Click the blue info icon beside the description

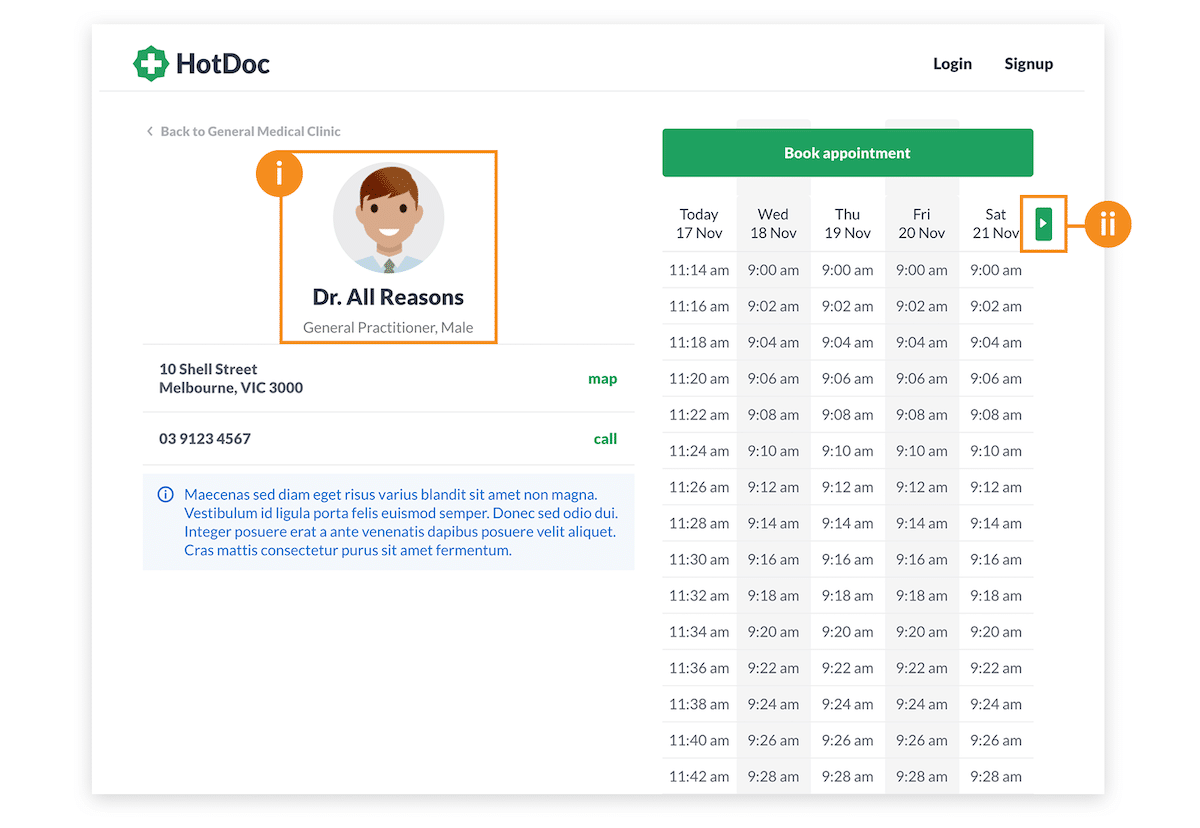[x=165, y=494]
